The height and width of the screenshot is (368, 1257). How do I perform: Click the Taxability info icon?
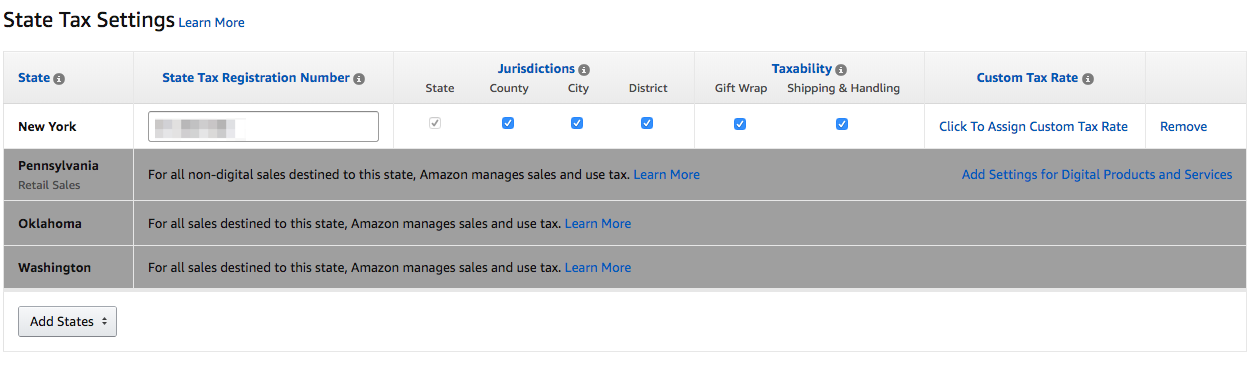[x=841, y=70]
